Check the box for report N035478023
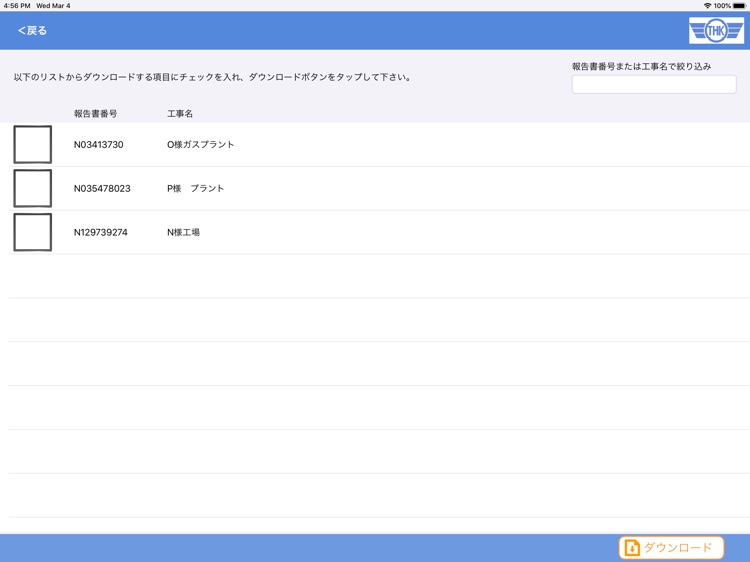Image resolution: width=750 pixels, height=562 pixels. 33,188
